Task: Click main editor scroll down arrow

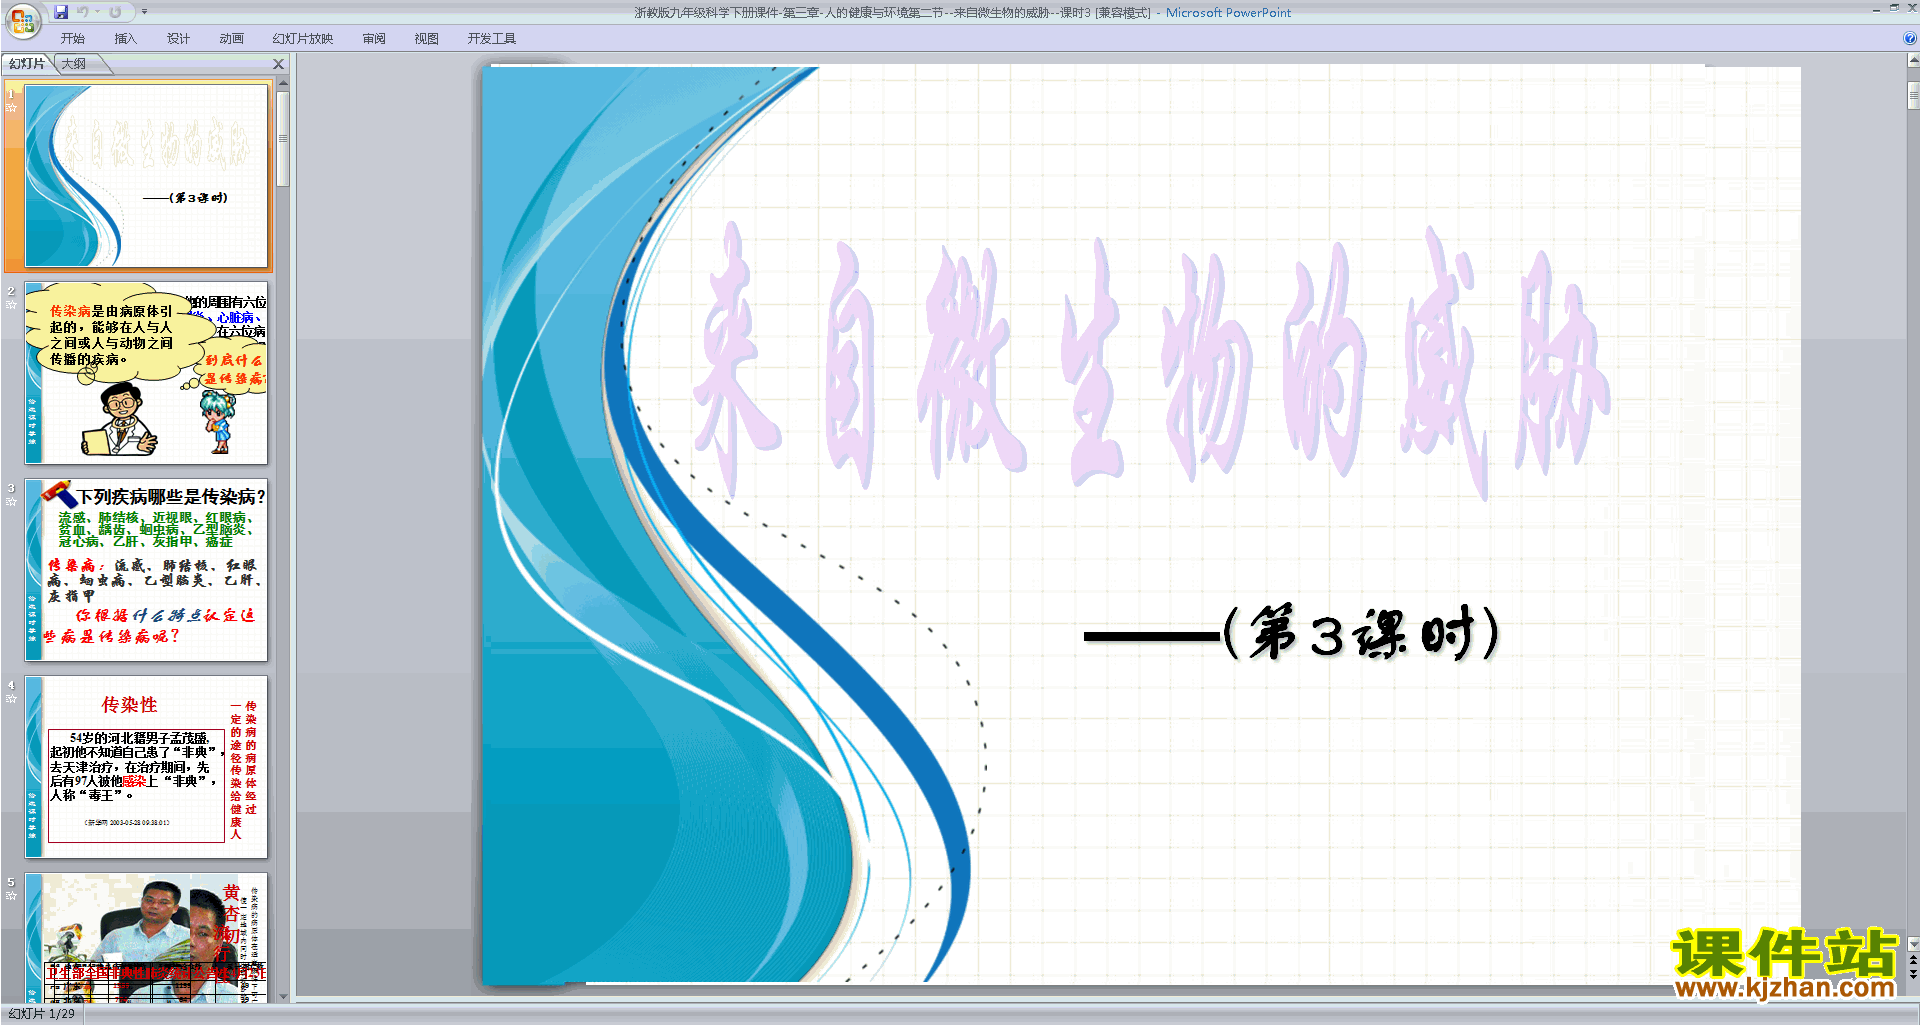Action: click(x=1913, y=943)
